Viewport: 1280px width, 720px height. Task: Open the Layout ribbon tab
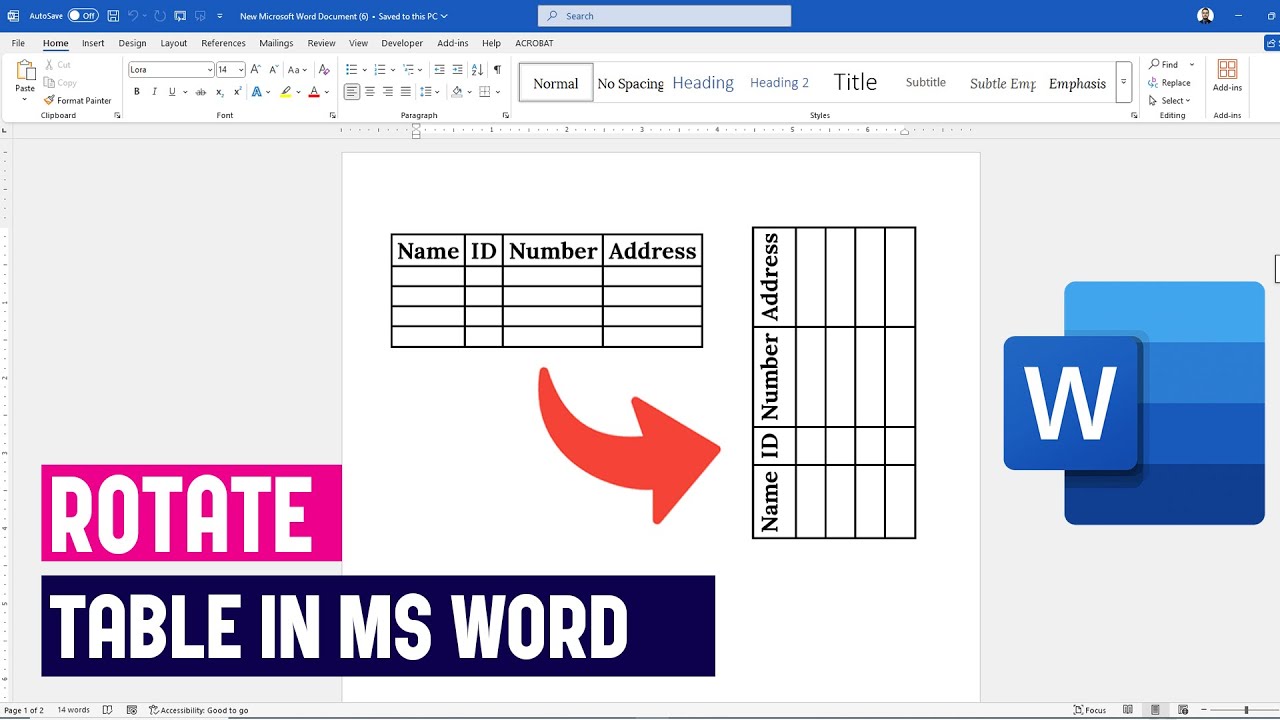tap(174, 43)
